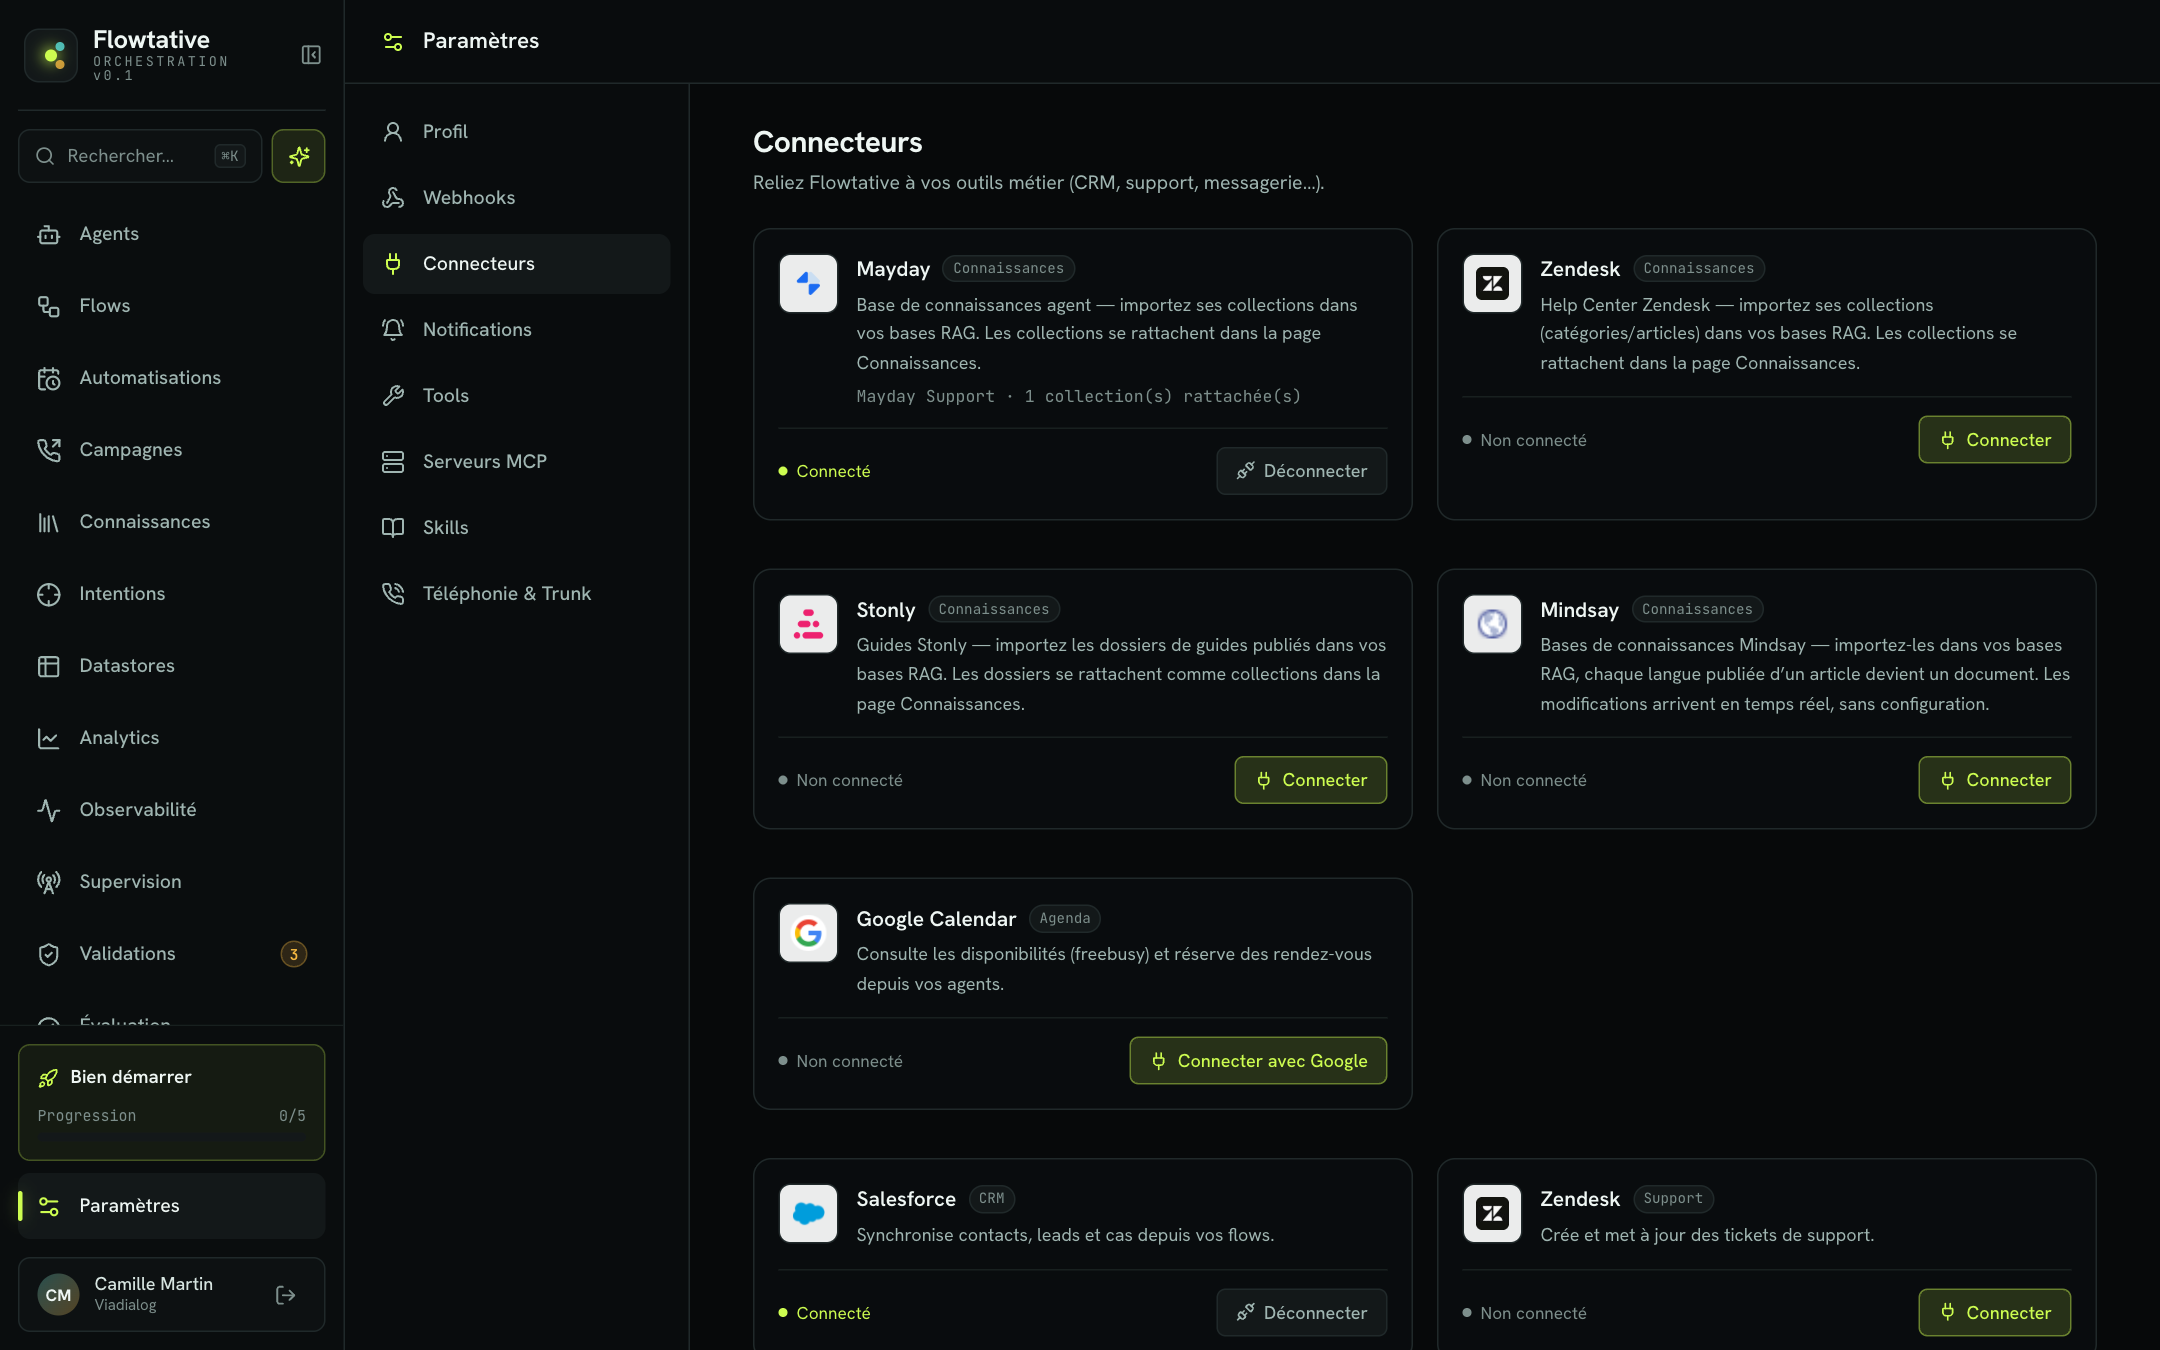Click the Observabilité activity icon
2160x1350 pixels.
point(49,810)
